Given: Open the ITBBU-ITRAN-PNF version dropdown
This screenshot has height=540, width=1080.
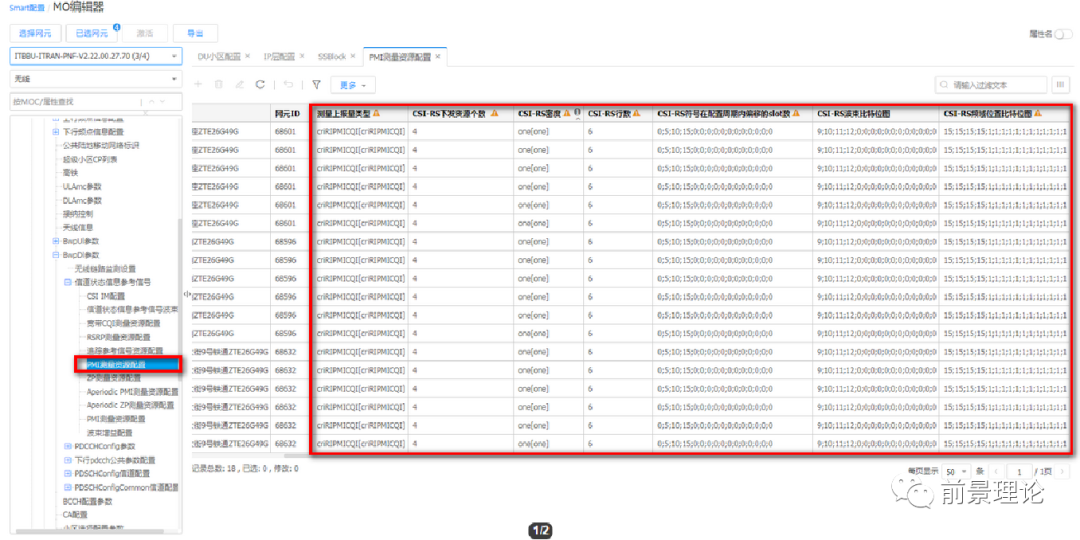Looking at the screenshot, I should click(96, 56).
